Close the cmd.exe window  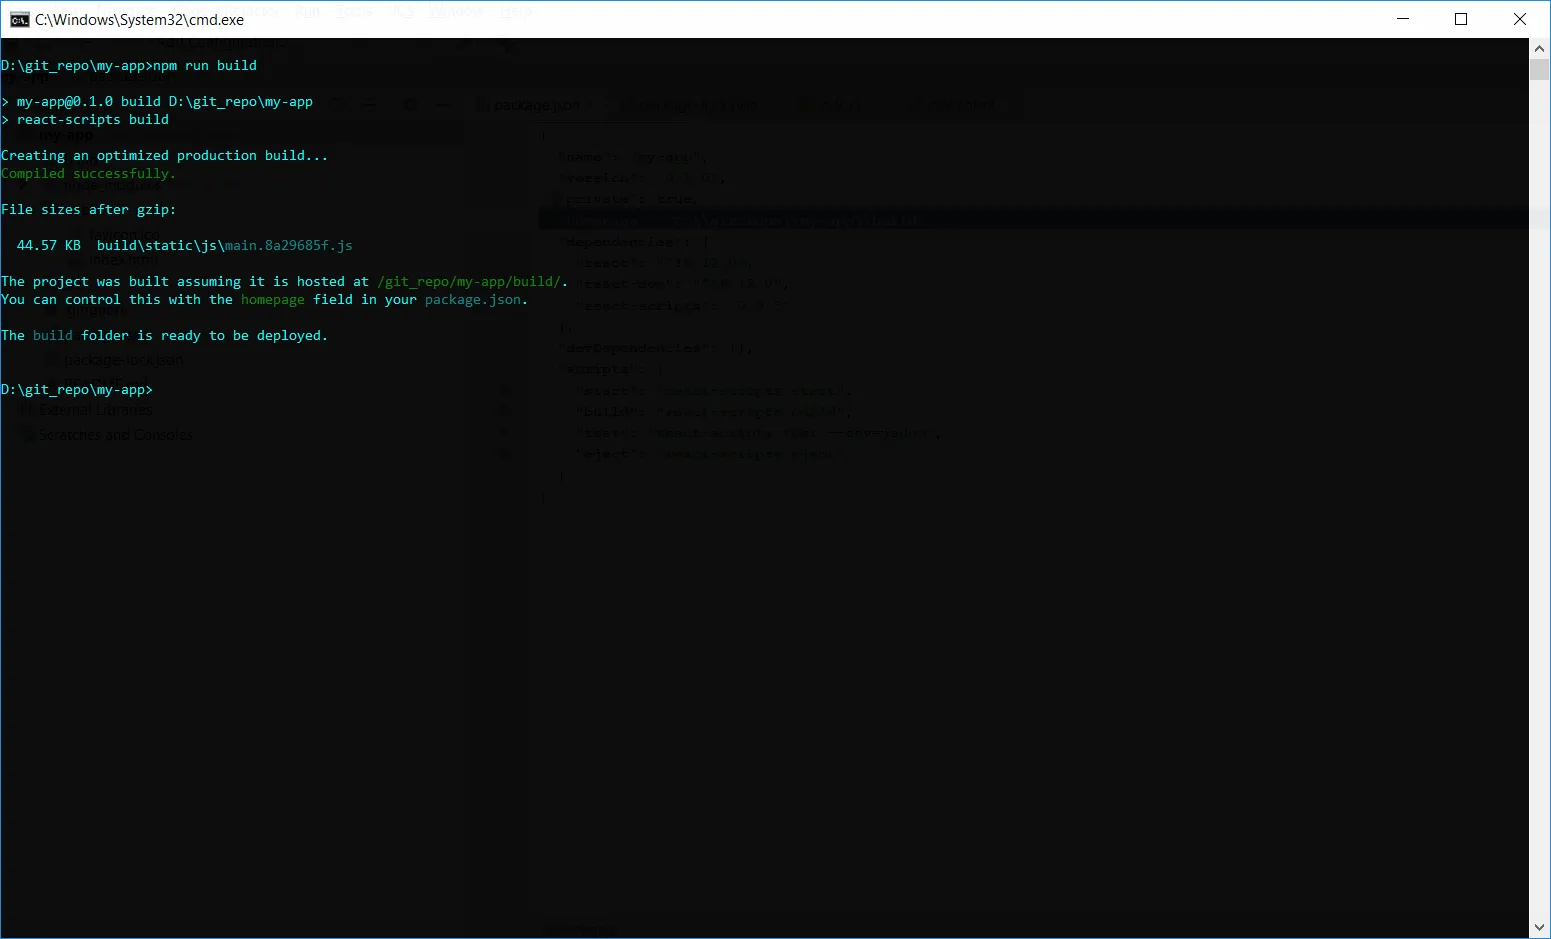(1520, 19)
